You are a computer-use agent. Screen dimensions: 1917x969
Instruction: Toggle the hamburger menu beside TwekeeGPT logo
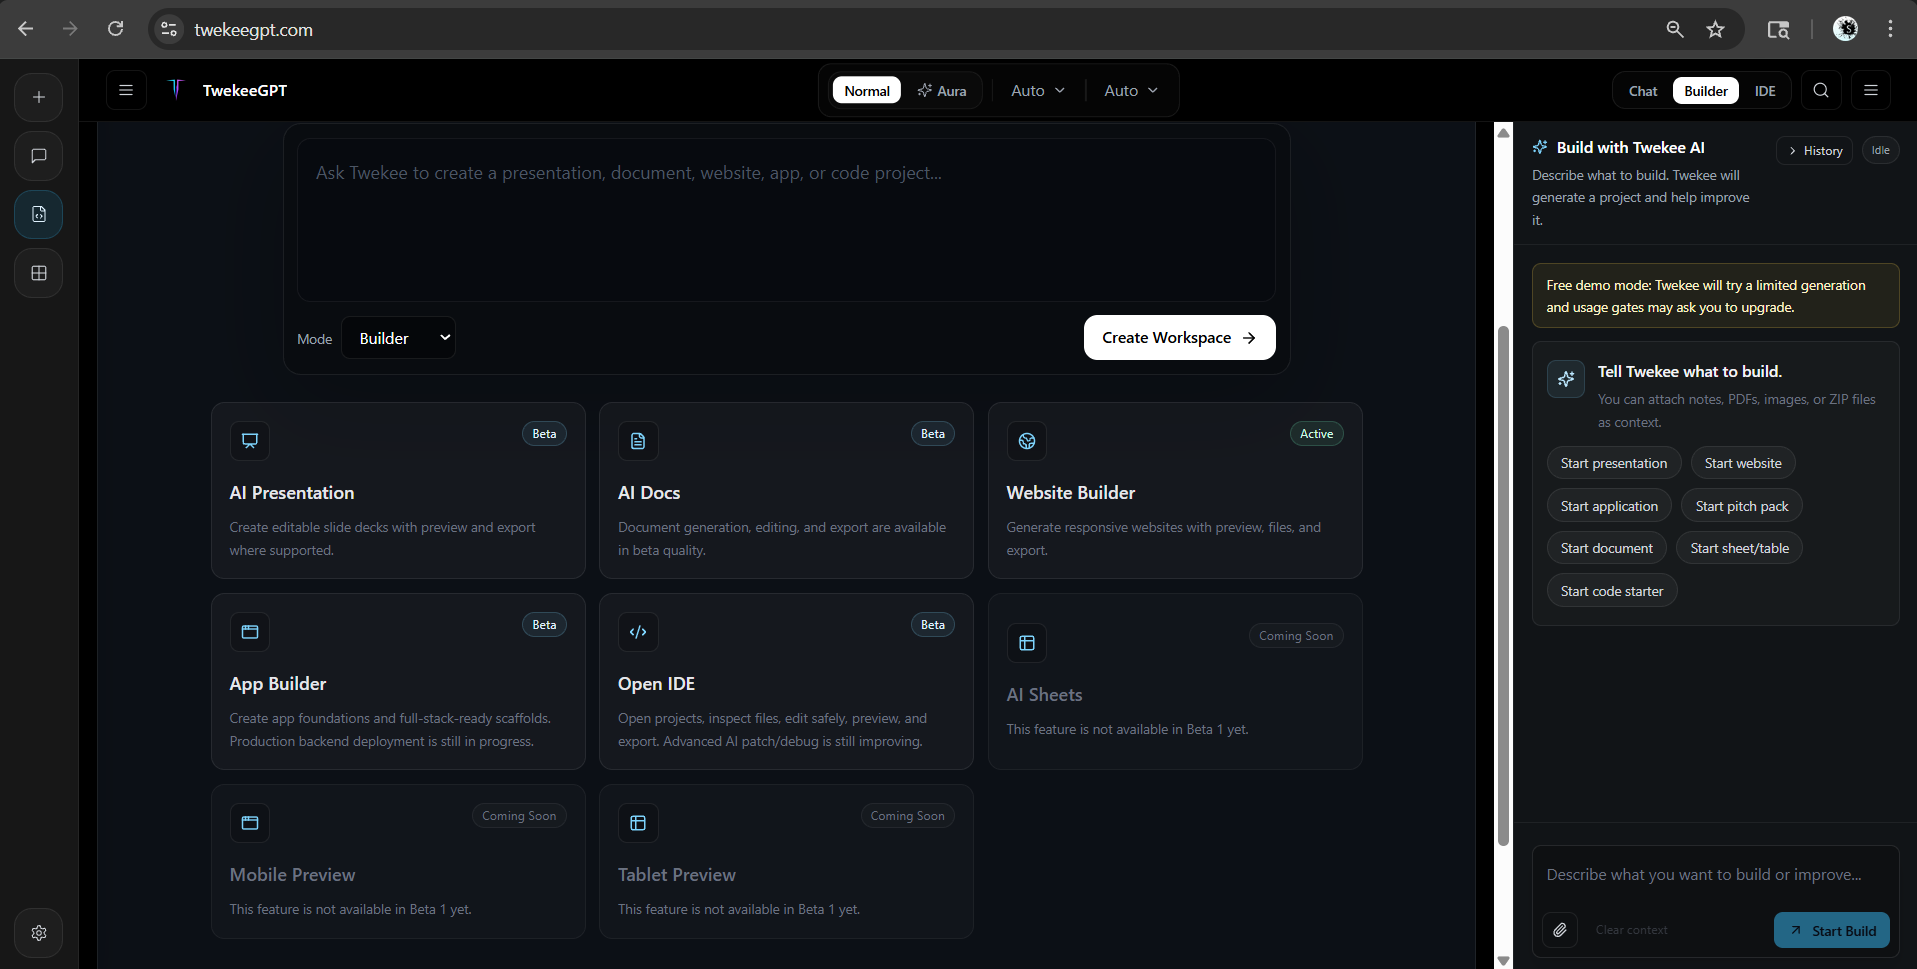click(126, 90)
